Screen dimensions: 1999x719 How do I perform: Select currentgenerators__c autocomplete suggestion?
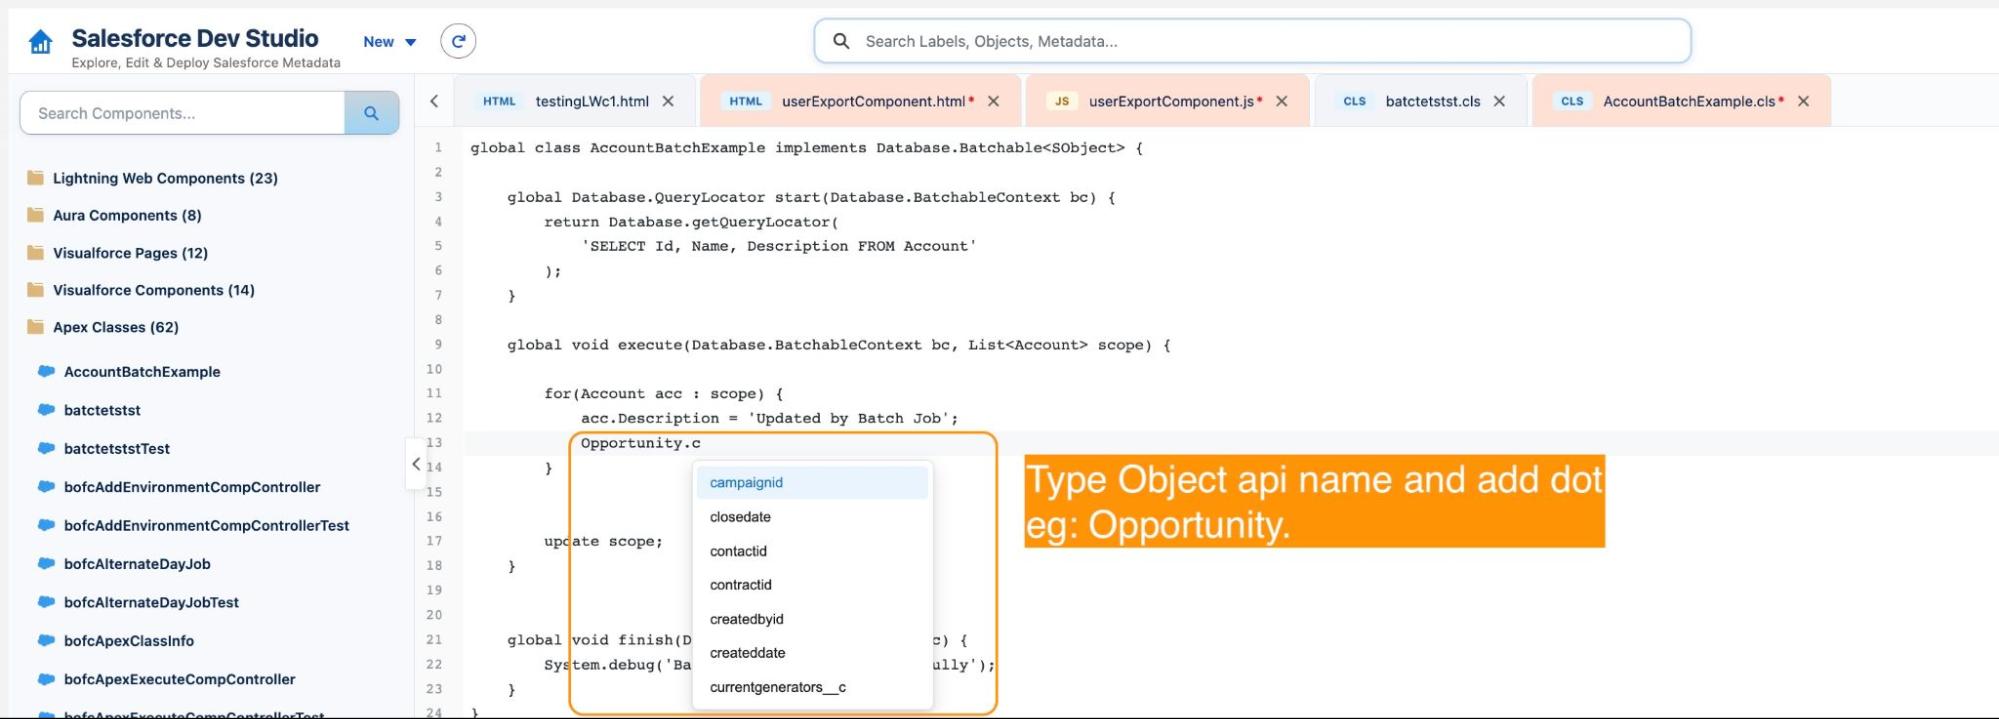point(812,687)
